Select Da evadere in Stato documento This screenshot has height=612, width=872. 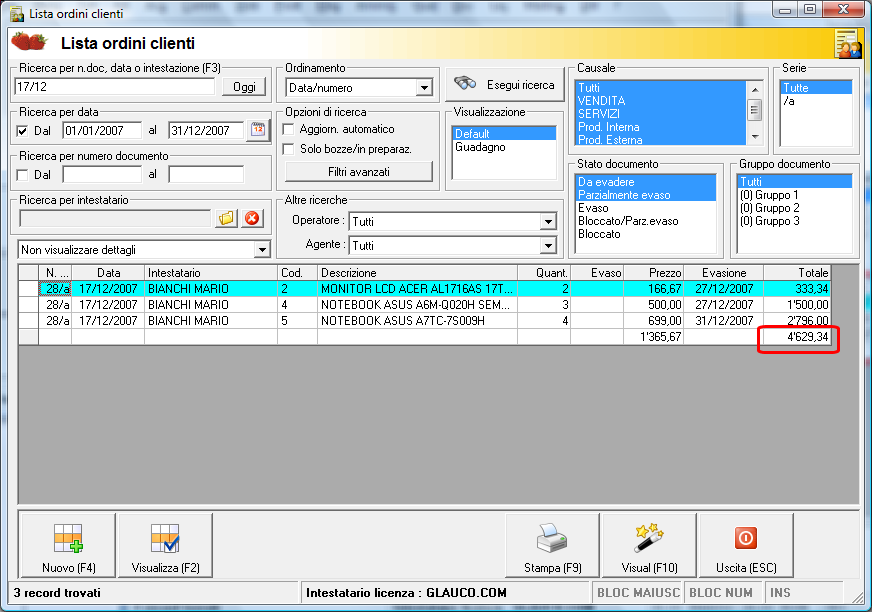pos(646,181)
